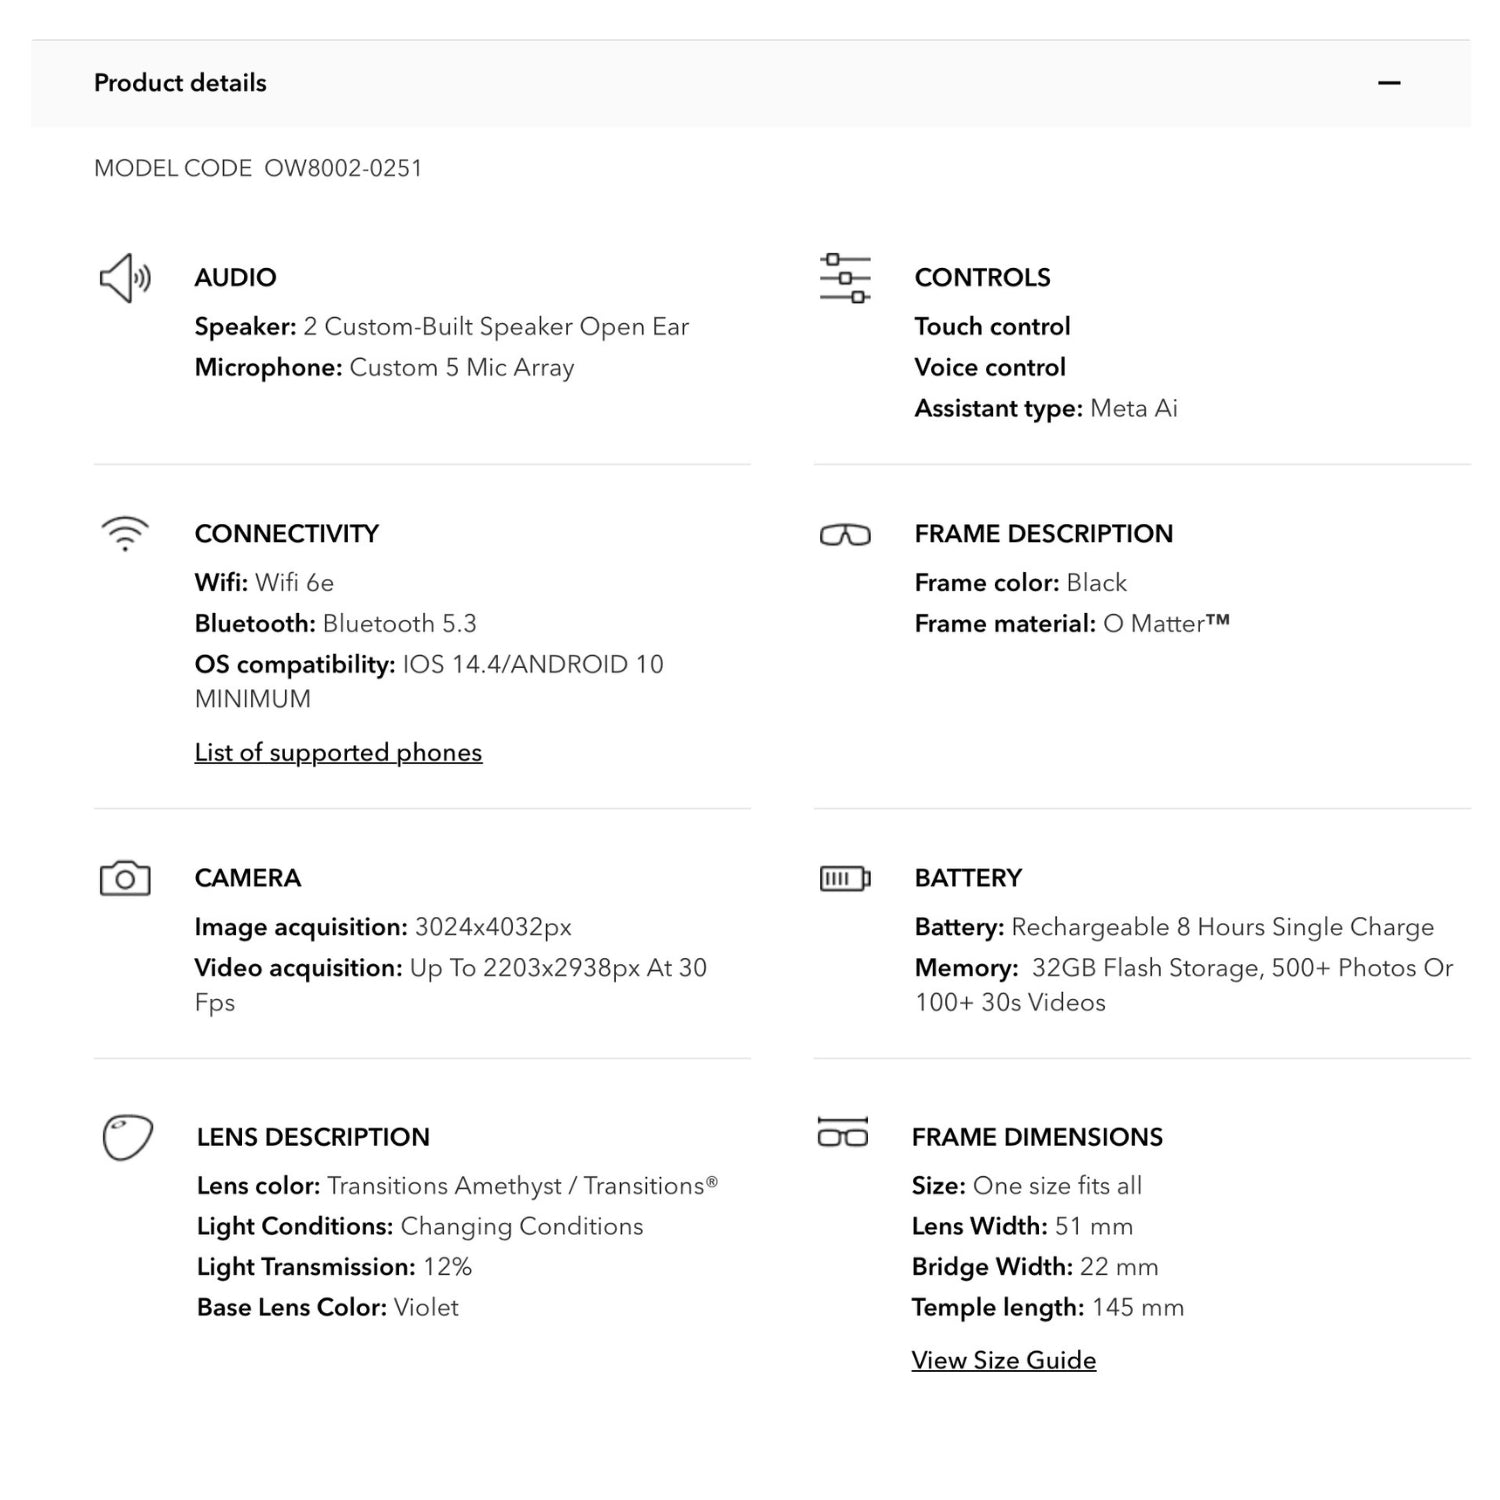Open the View Size Guide link
Screen dimensions: 1500x1500
point(1003,1360)
